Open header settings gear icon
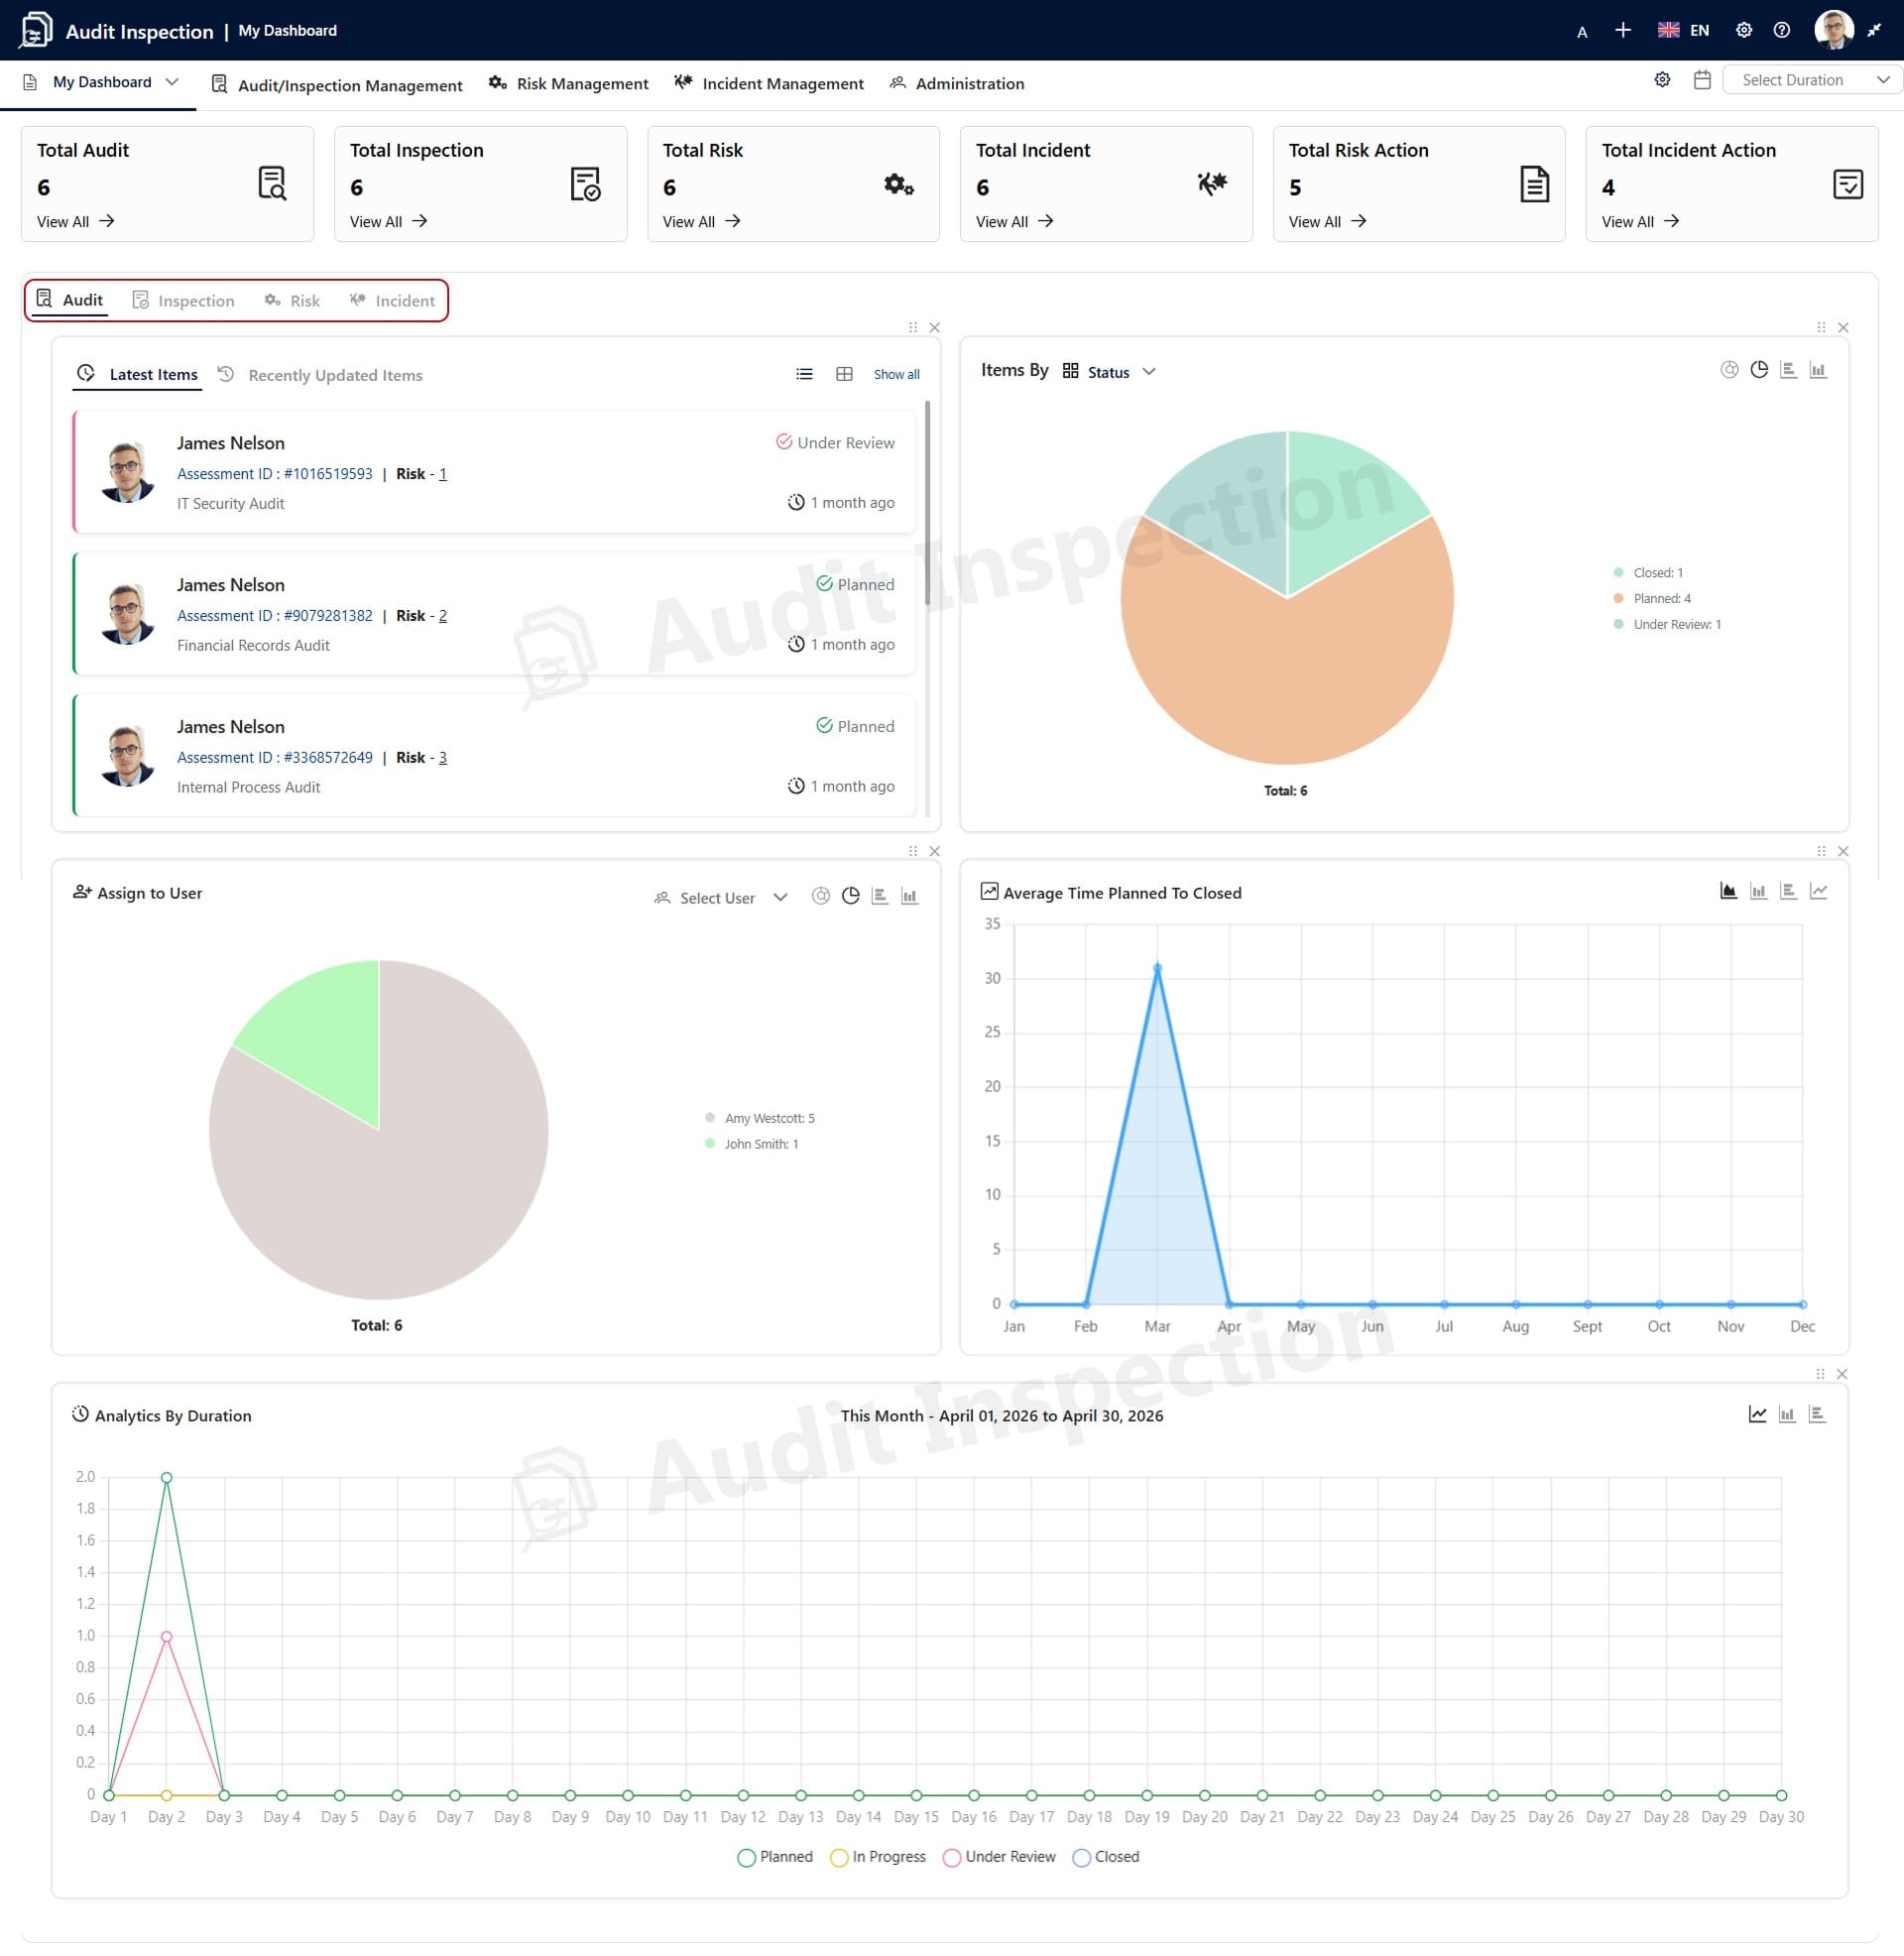1904x1956 pixels. coord(1744,30)
